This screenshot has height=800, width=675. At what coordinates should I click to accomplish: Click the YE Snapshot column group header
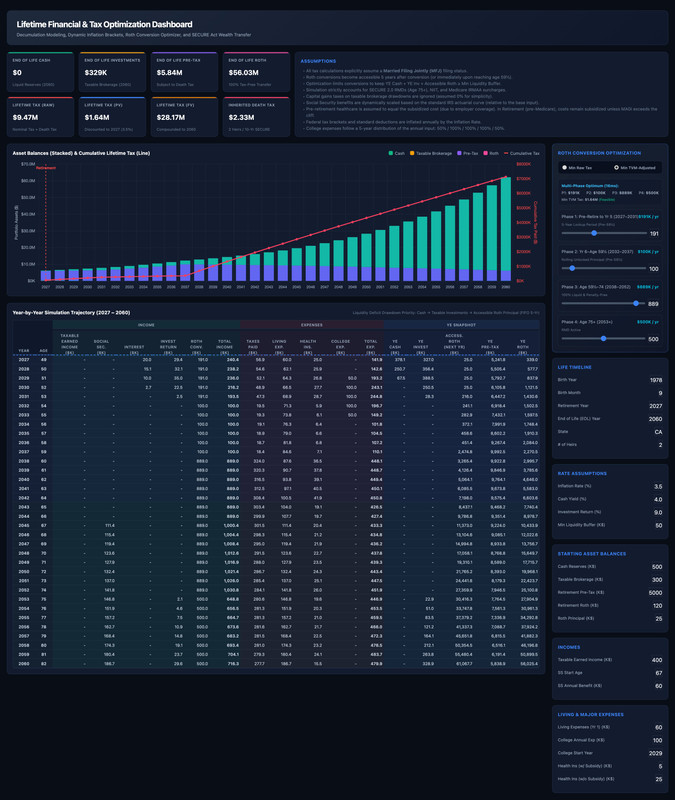461,325
